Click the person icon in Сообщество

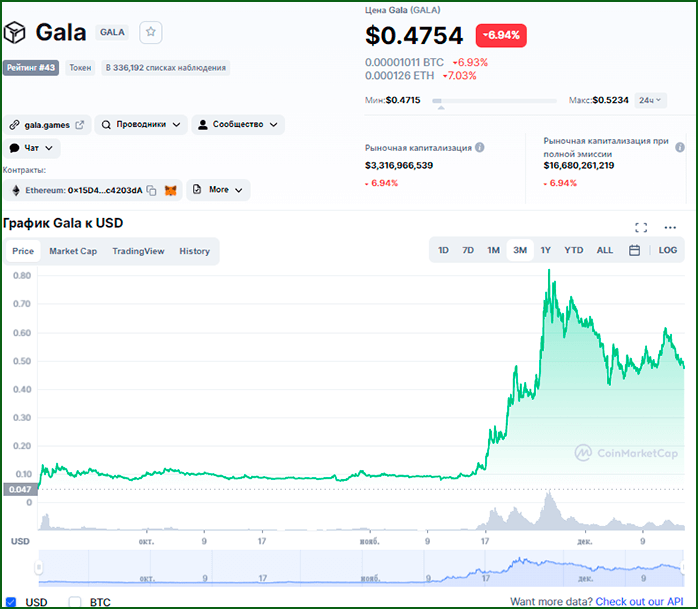coord(203,125)
